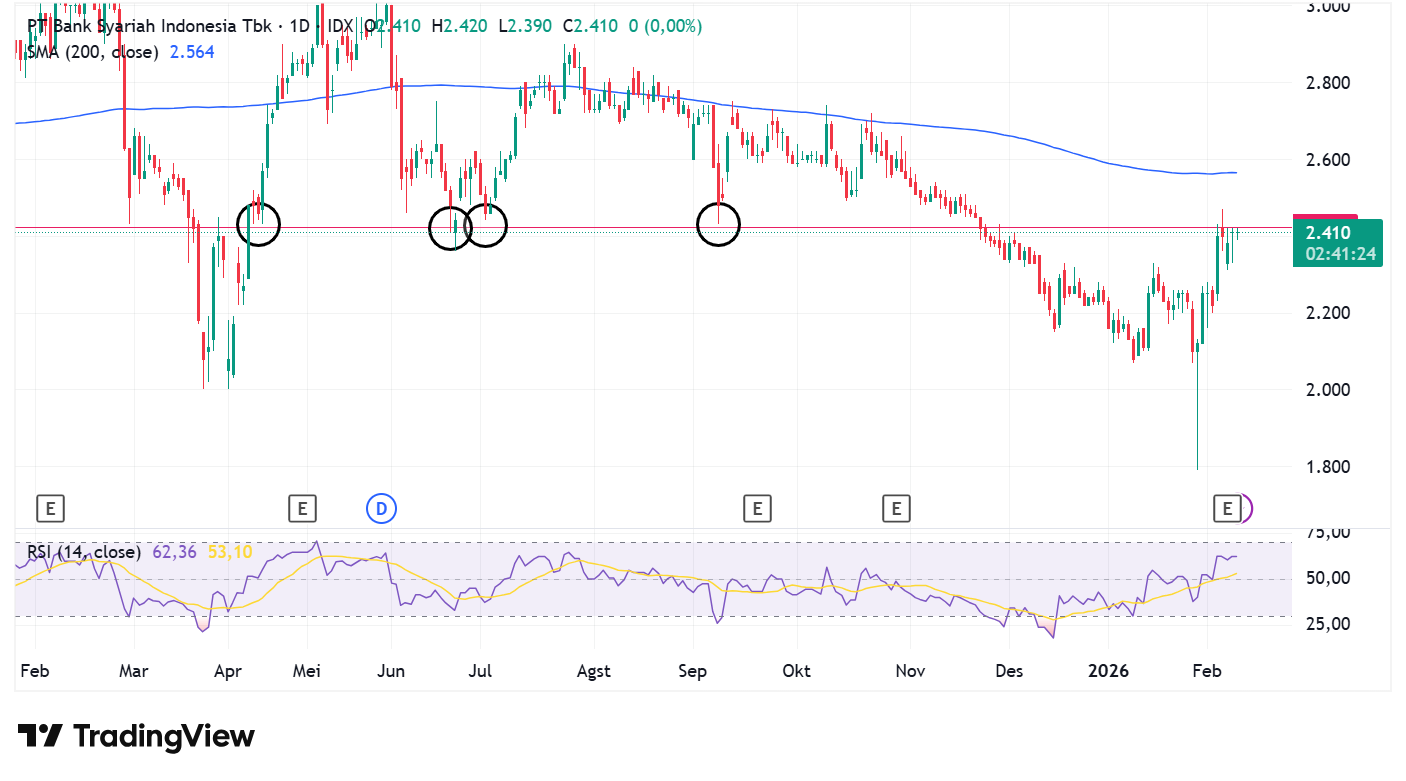Click the TradingView logo
Viewport: 1406px width, 781px height.
(137, 737)
